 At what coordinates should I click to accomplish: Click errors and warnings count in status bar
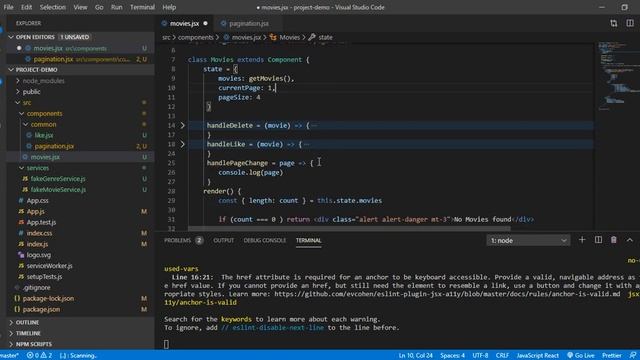[40, 356]
